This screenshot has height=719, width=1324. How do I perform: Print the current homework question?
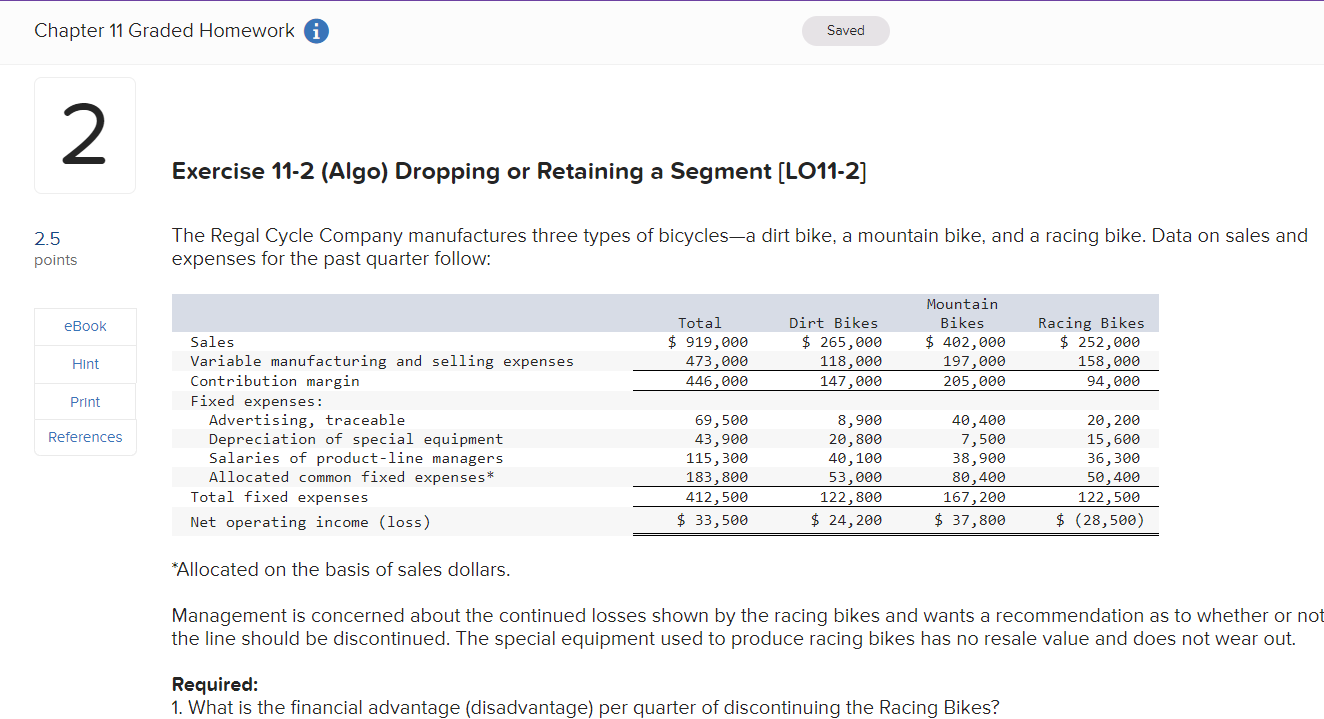click(84, 400)
